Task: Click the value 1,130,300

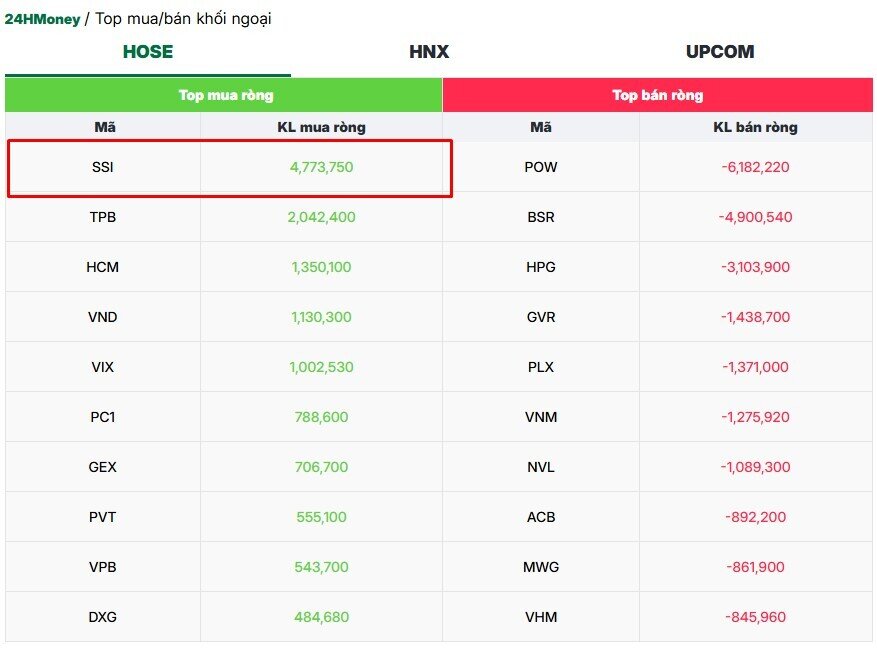Action: tap(322, 317)
